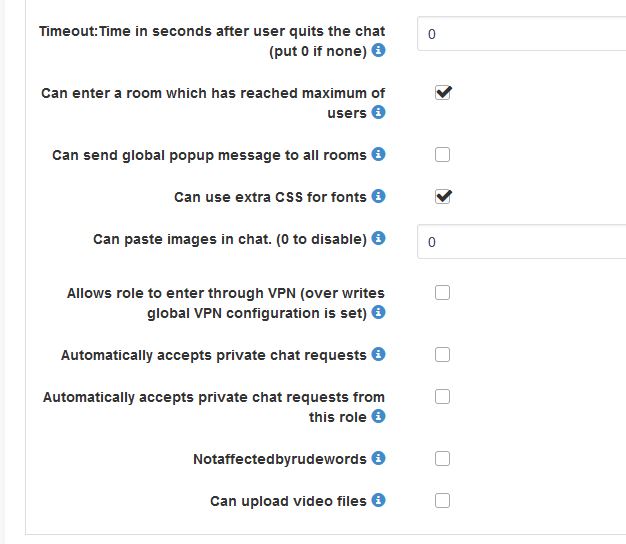Click info icon beside Timeout setting

378,51
